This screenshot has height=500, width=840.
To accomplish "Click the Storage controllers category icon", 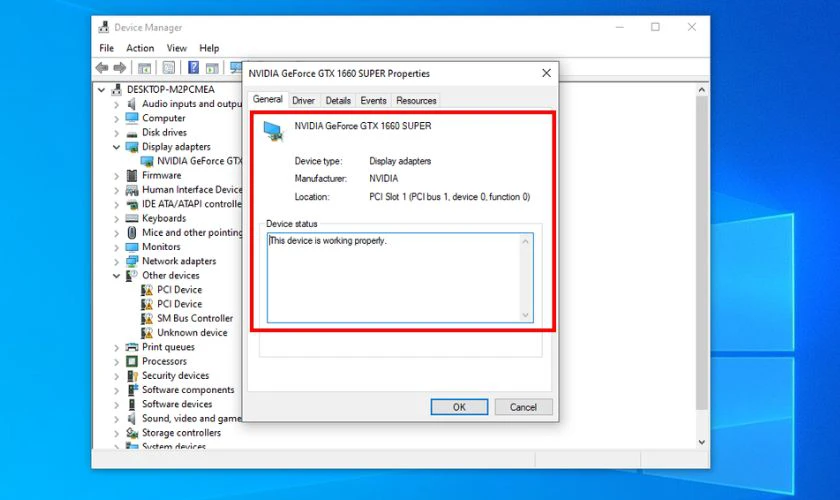I will click(132, 432).
